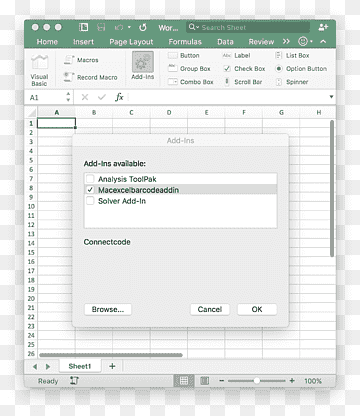Enable the Solver Add-In checkbox

click(90, 201)
